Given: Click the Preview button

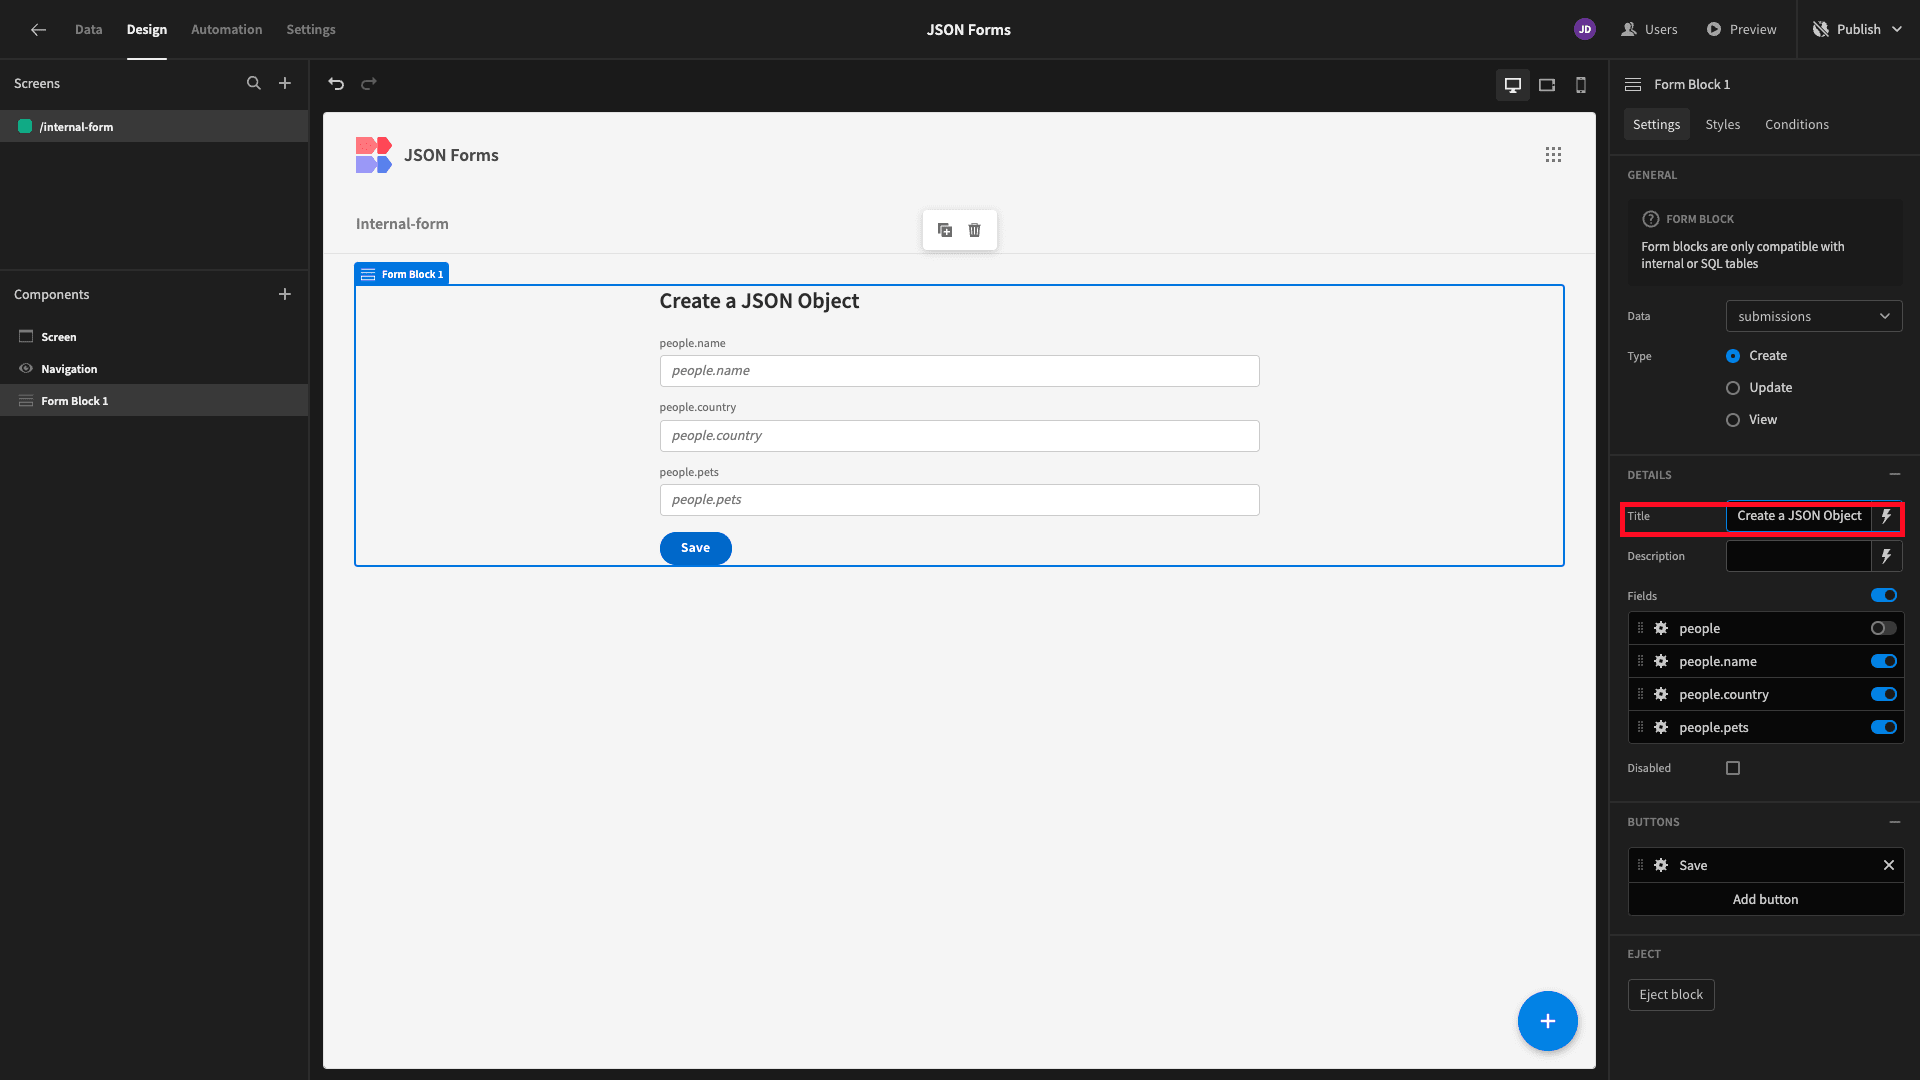Looking at the screenshot, I should click(1741, 30).
